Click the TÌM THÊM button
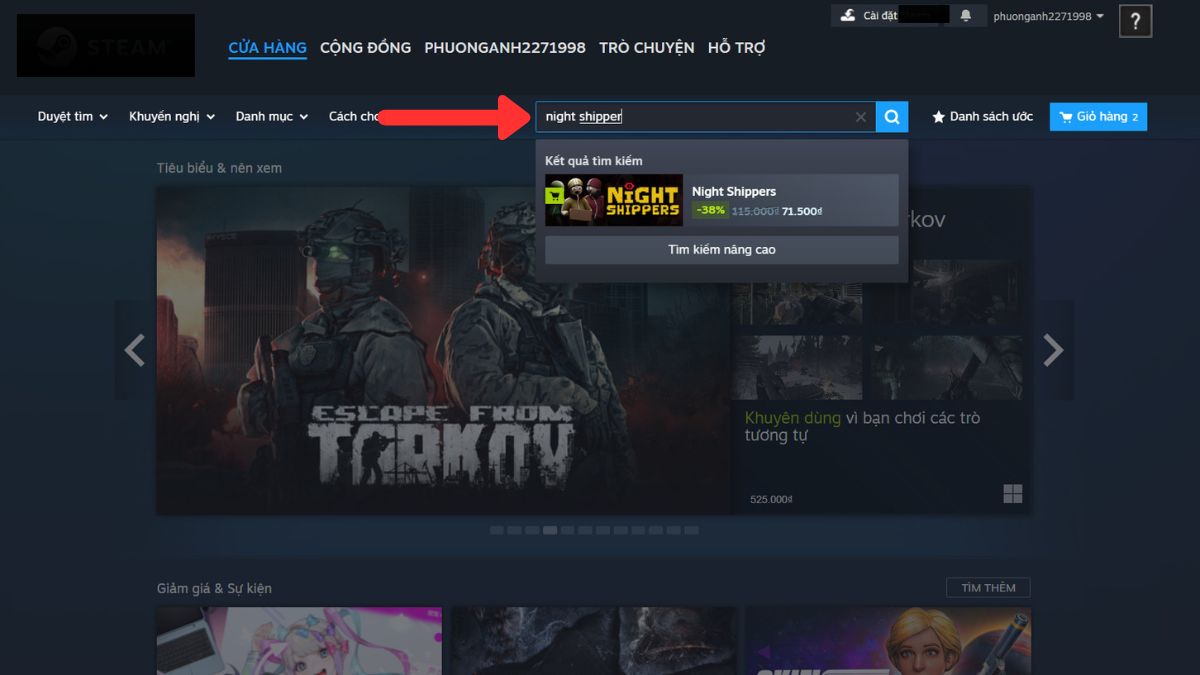1200x675 pixels. 987,587
